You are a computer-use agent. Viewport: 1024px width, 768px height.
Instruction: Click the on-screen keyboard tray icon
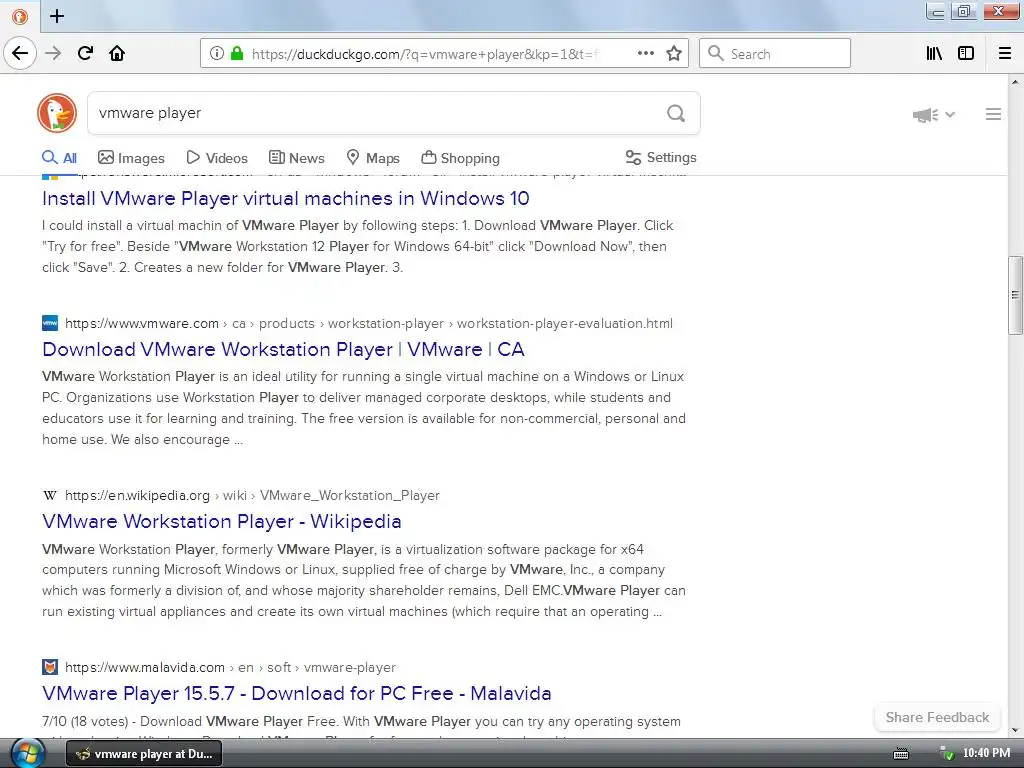901,754
